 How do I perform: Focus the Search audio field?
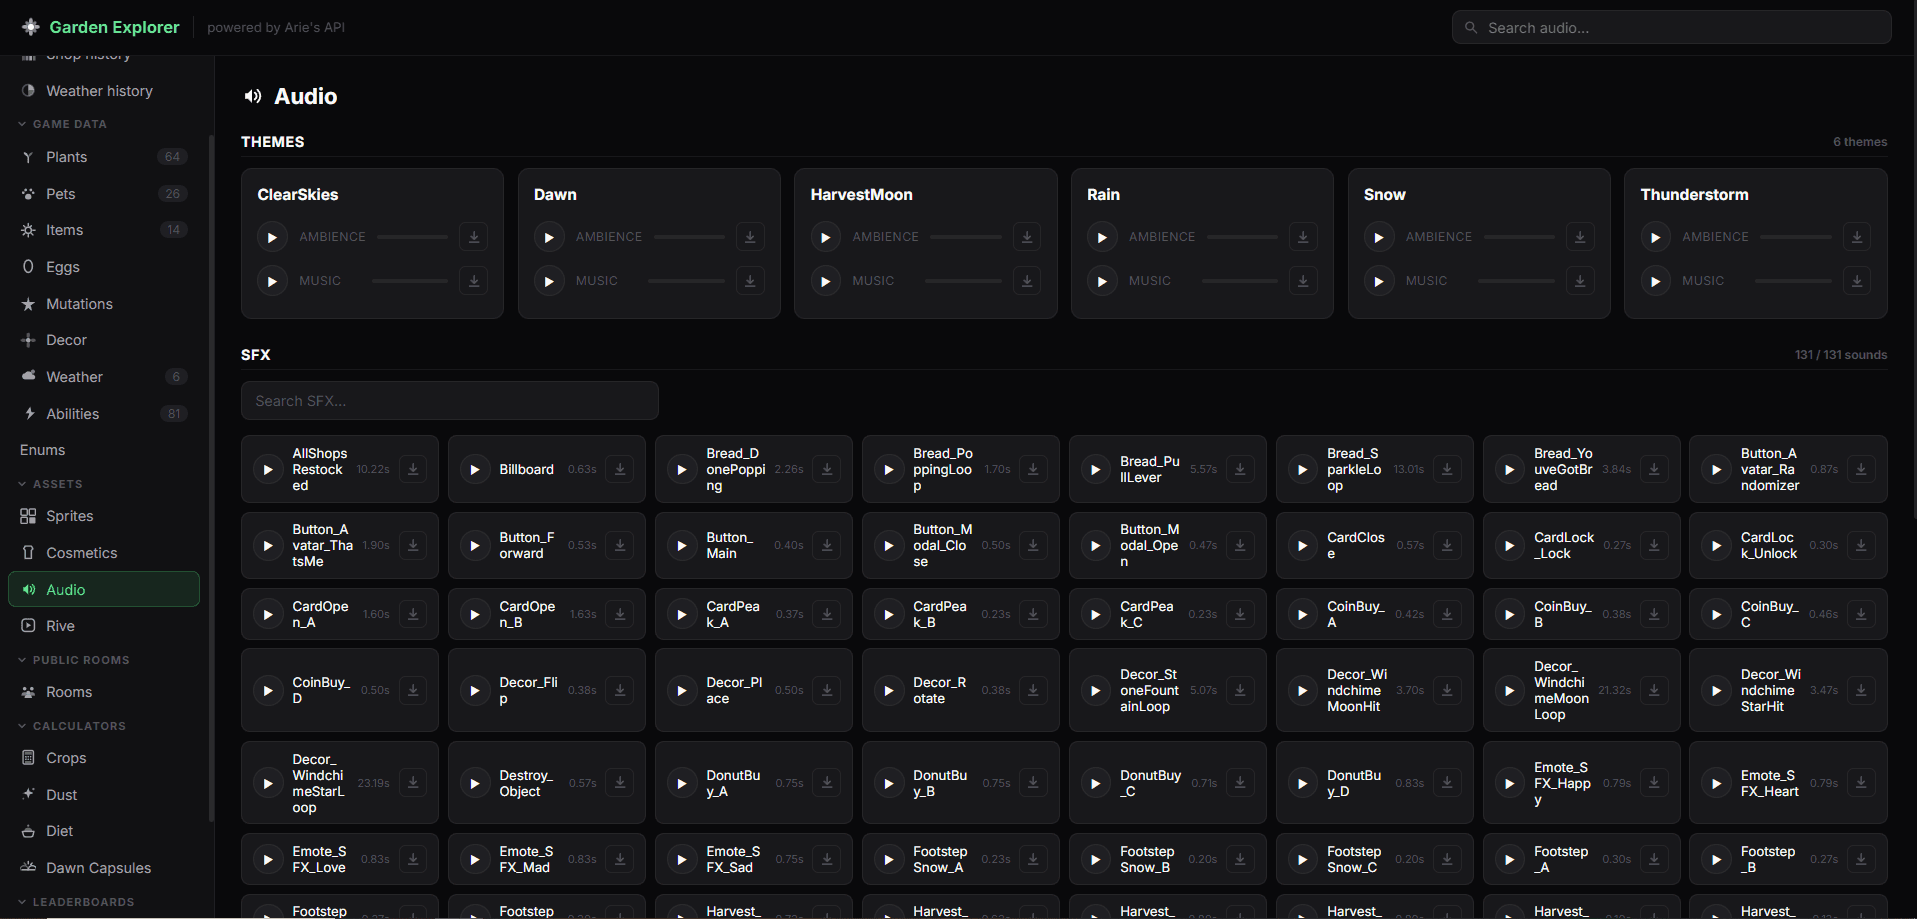point(1671,27)
